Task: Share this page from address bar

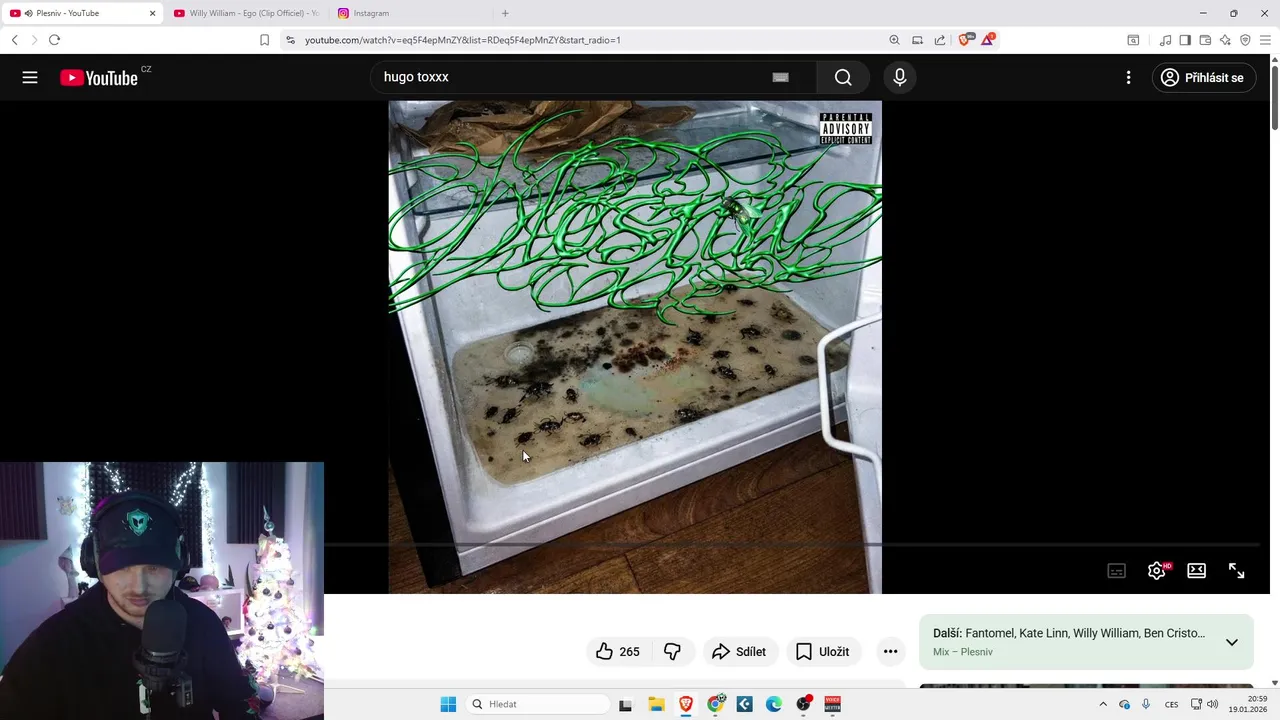Action: [x=940, y=40]
